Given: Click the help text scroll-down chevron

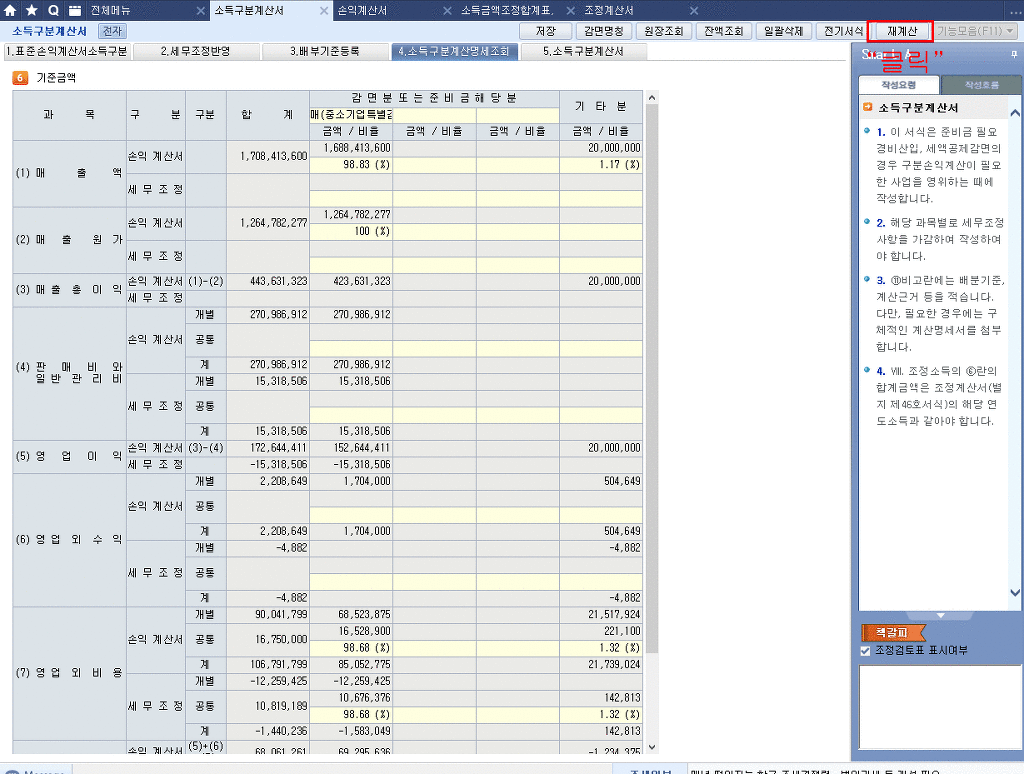Looking at the screenshot, I should [1015, 593].
